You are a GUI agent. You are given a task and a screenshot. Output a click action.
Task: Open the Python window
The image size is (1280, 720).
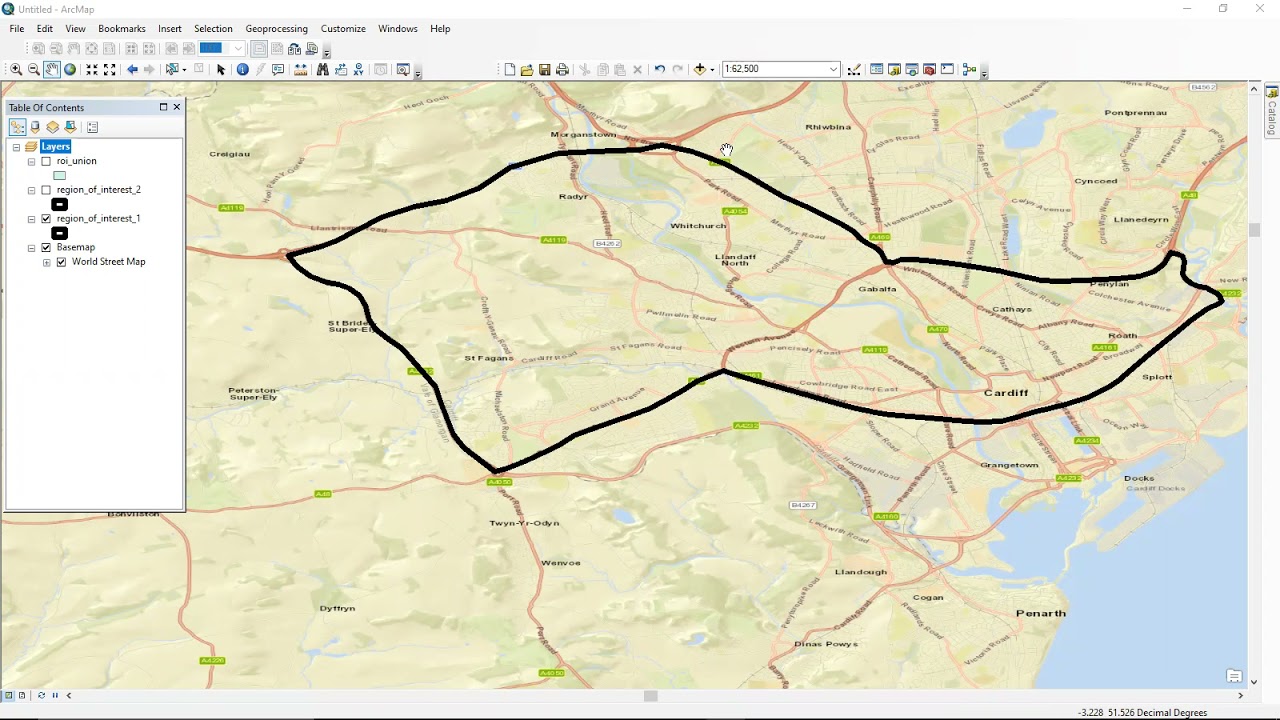pyautogui.click(x=948, y=69)
